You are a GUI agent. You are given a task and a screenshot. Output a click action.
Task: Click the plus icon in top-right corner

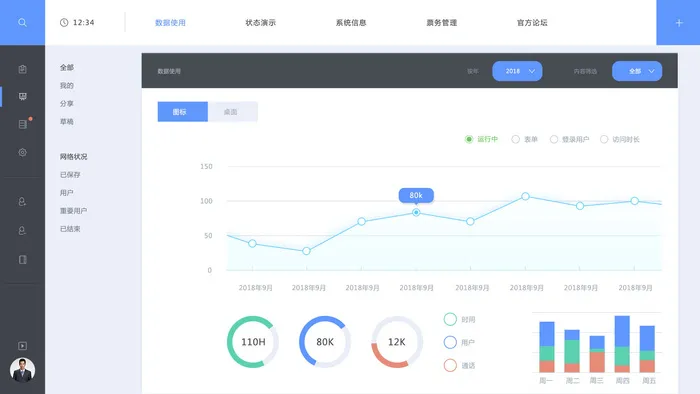coord(679,23)
